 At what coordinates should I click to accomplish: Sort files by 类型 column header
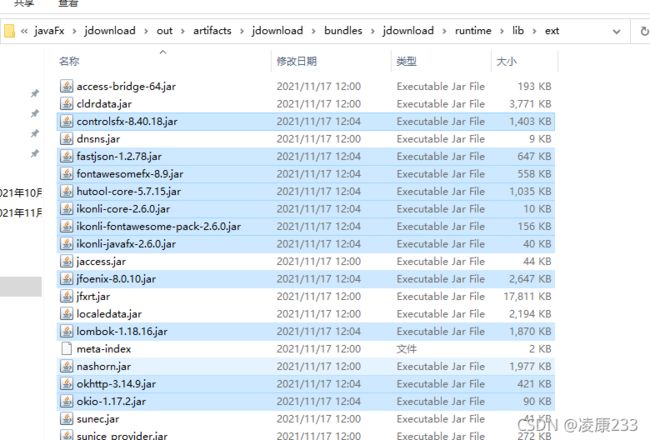click(406, 61)
